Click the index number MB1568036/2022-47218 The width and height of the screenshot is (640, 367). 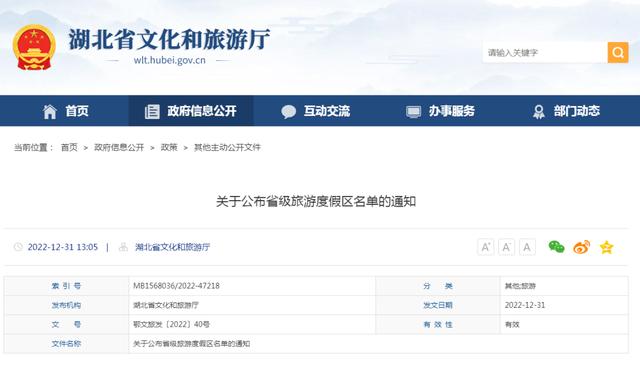click(x=176, y=286)
